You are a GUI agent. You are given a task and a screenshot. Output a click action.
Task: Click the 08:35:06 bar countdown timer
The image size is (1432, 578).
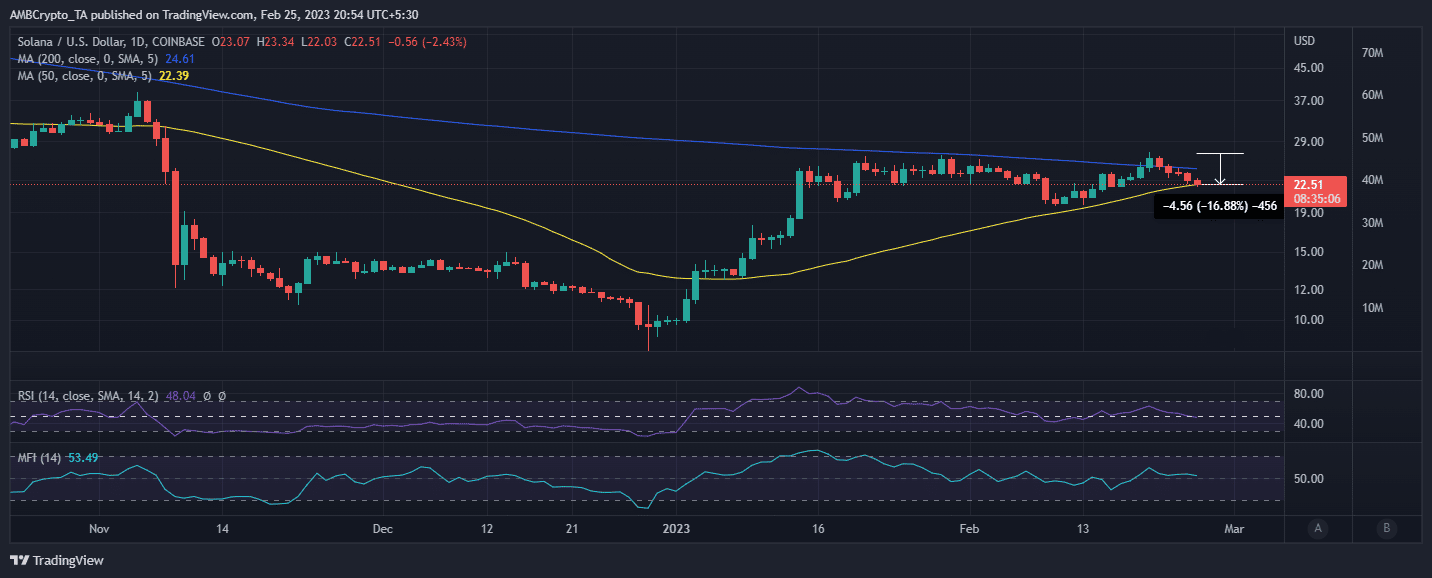(x=1315, y=198)
